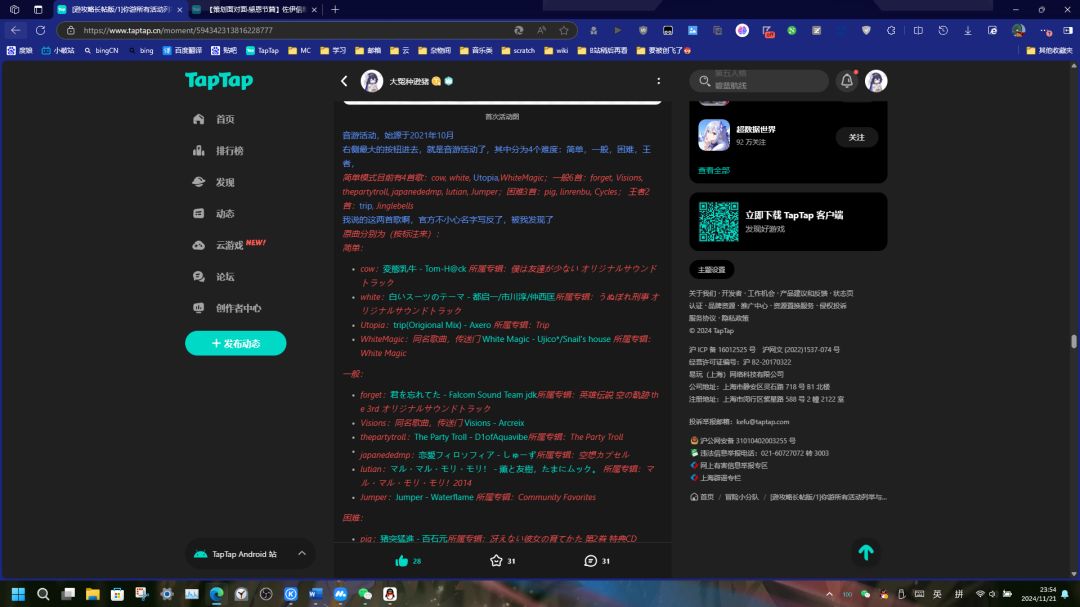Open the scratch bookmarks folder
The image size is (1080, 607).
518,50
